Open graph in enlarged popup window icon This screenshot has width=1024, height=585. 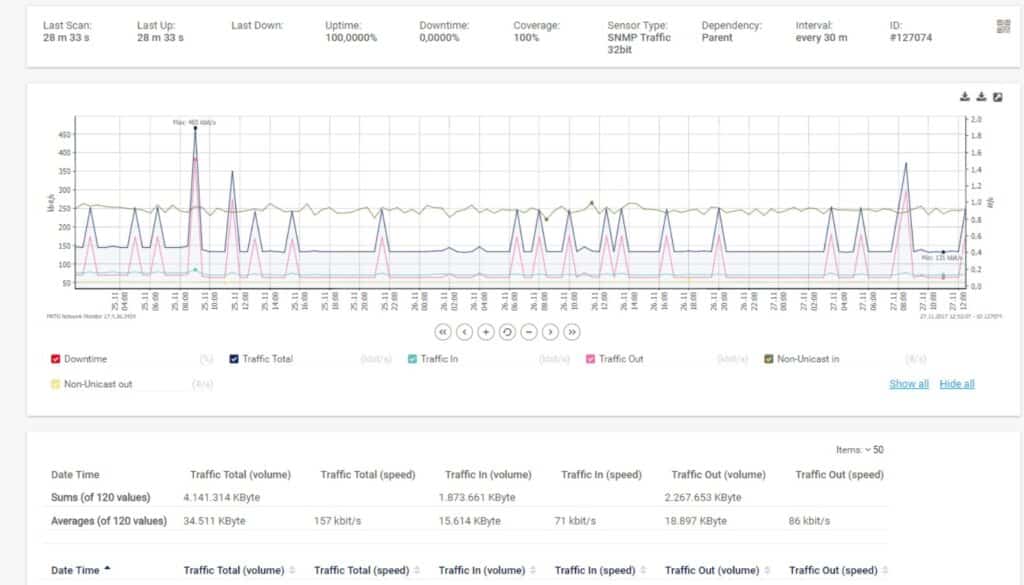click(998, 97)
